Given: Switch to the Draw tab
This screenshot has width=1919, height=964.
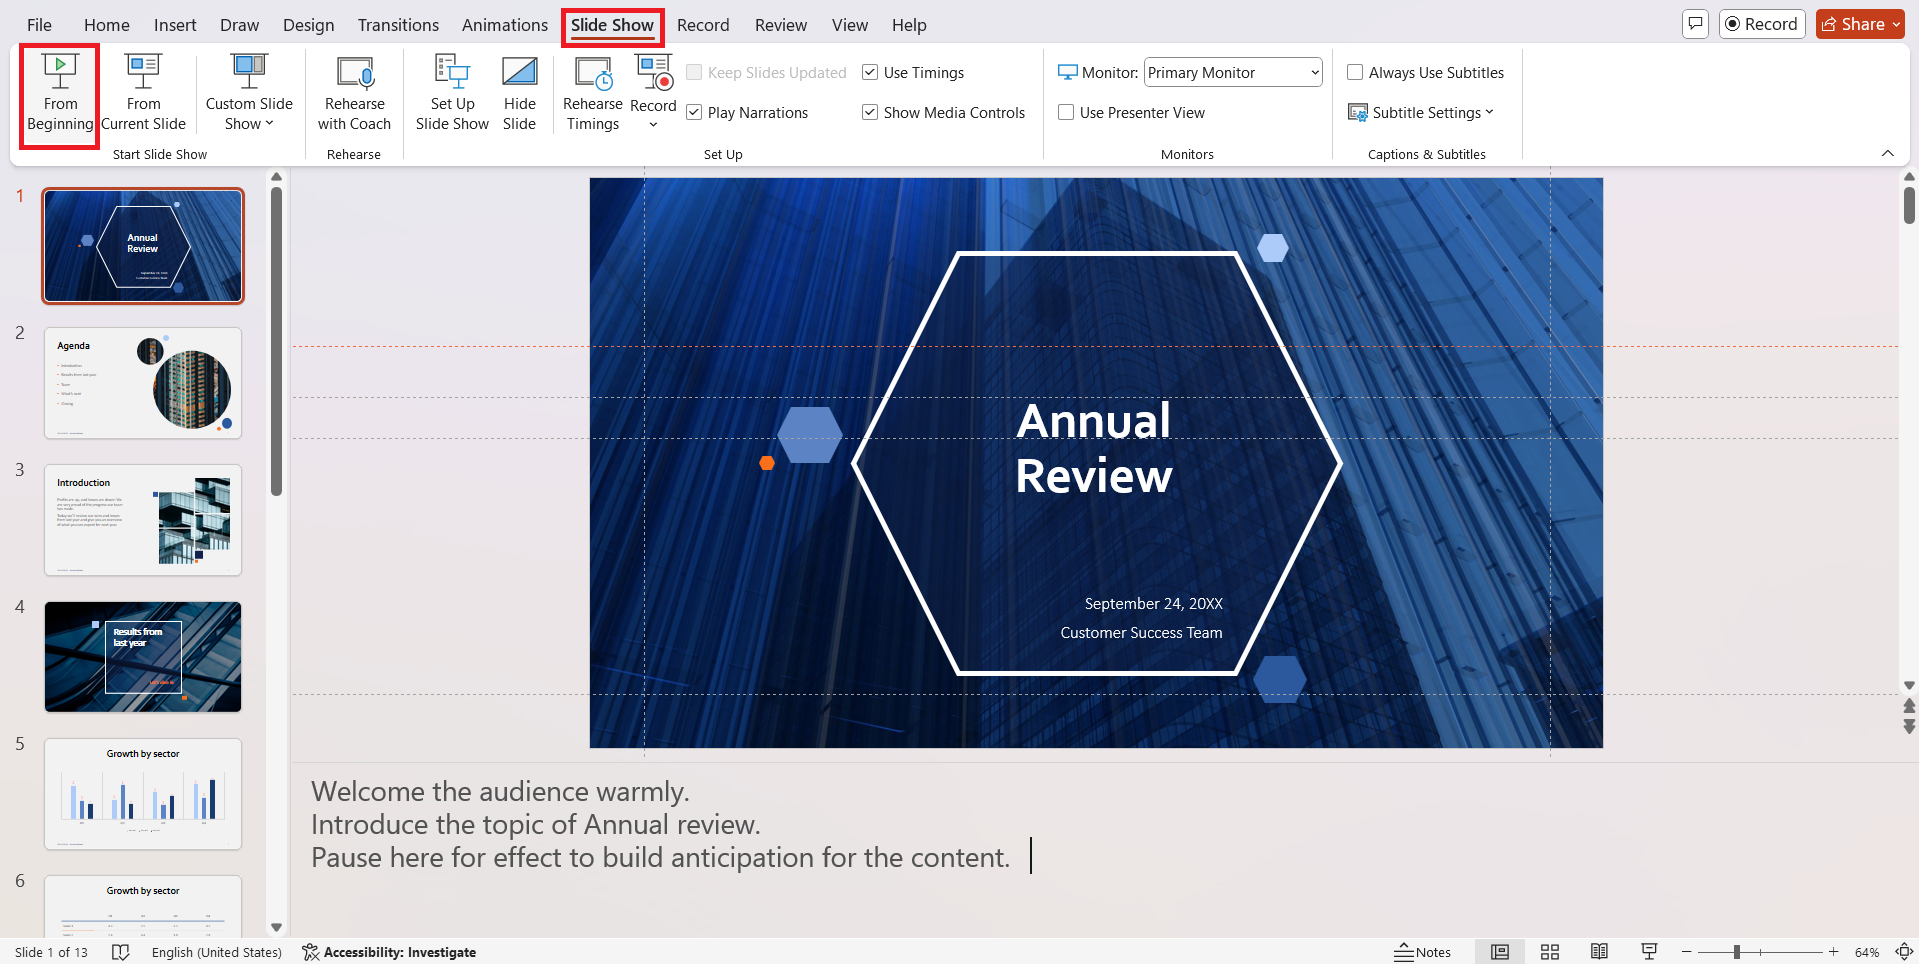Looking at the screenshot, I should [239, 25].
